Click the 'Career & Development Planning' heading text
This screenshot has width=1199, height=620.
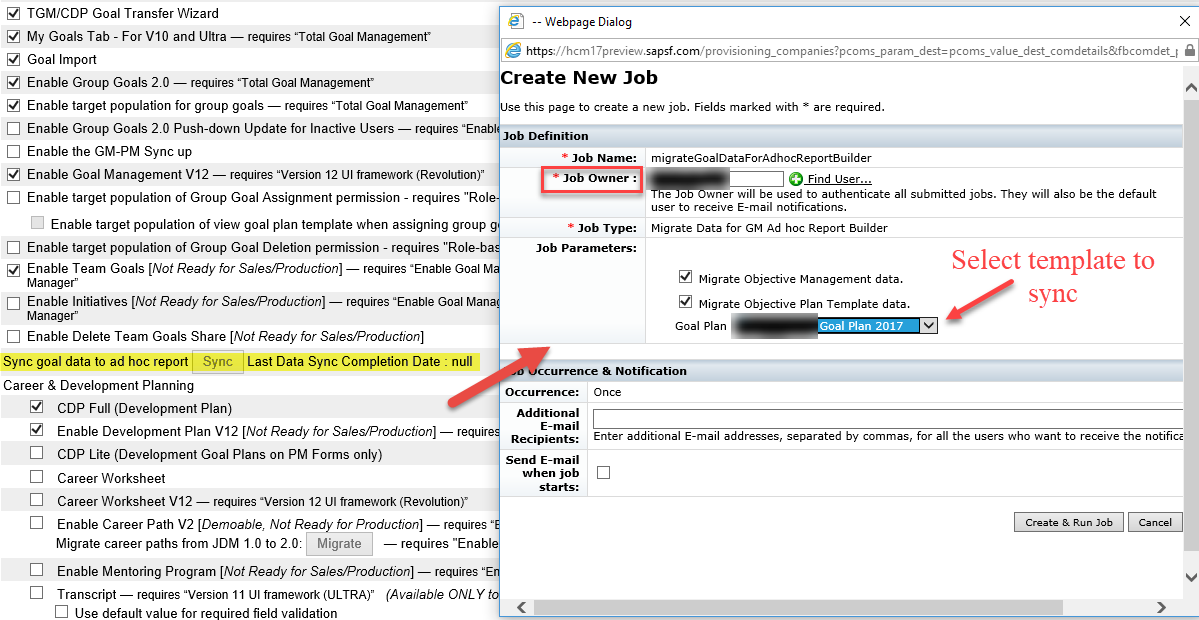(x=99, y=385)
